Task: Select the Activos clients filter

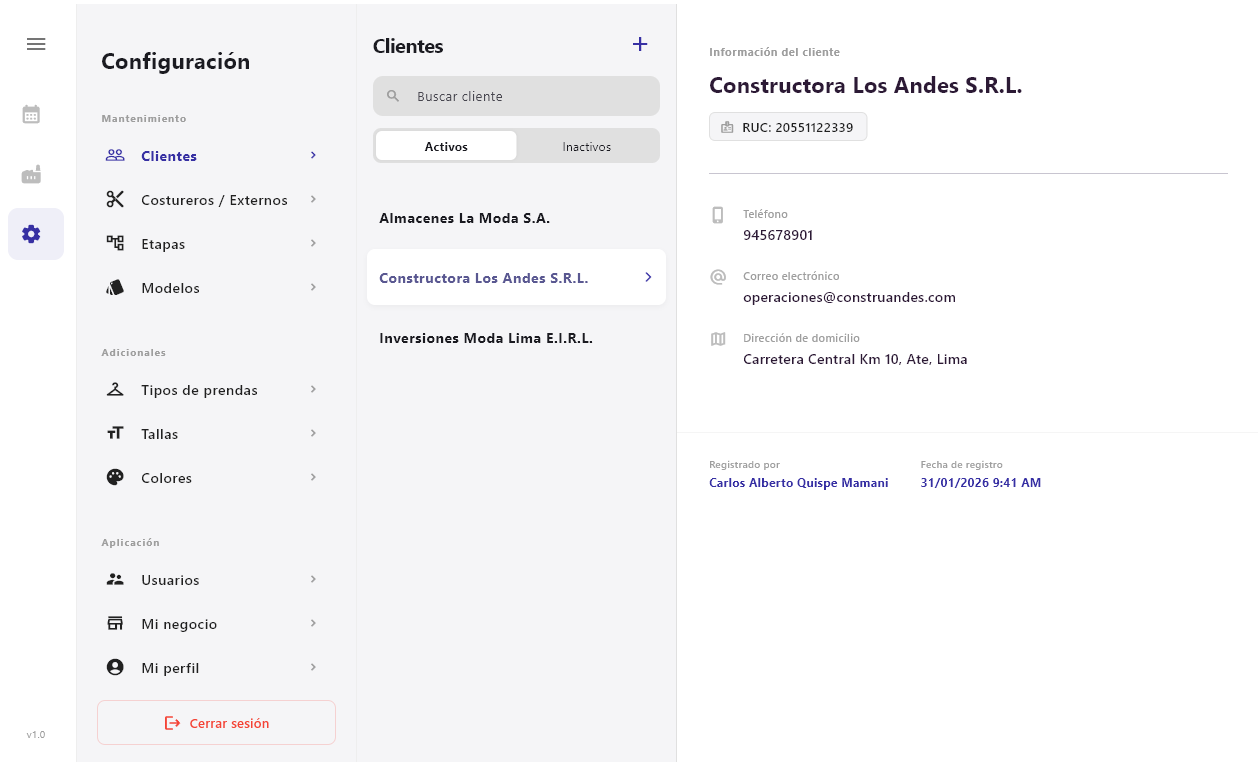Action: pos(446,146)
